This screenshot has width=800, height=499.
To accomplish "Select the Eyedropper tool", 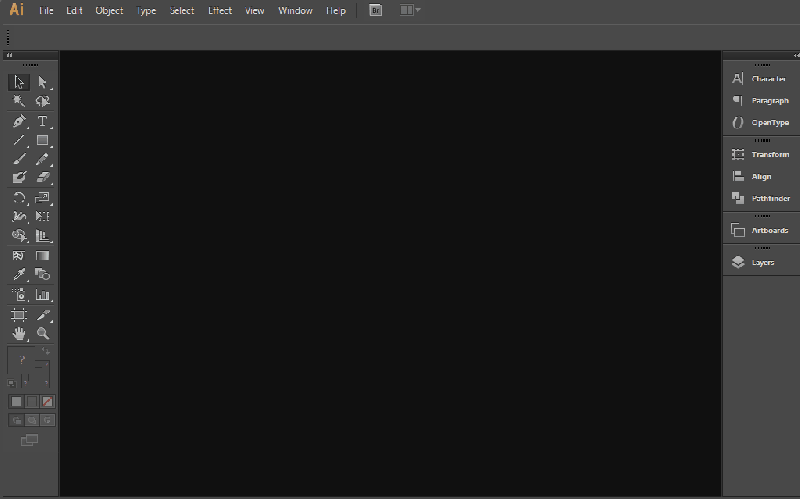I will [x=19, y=275].
